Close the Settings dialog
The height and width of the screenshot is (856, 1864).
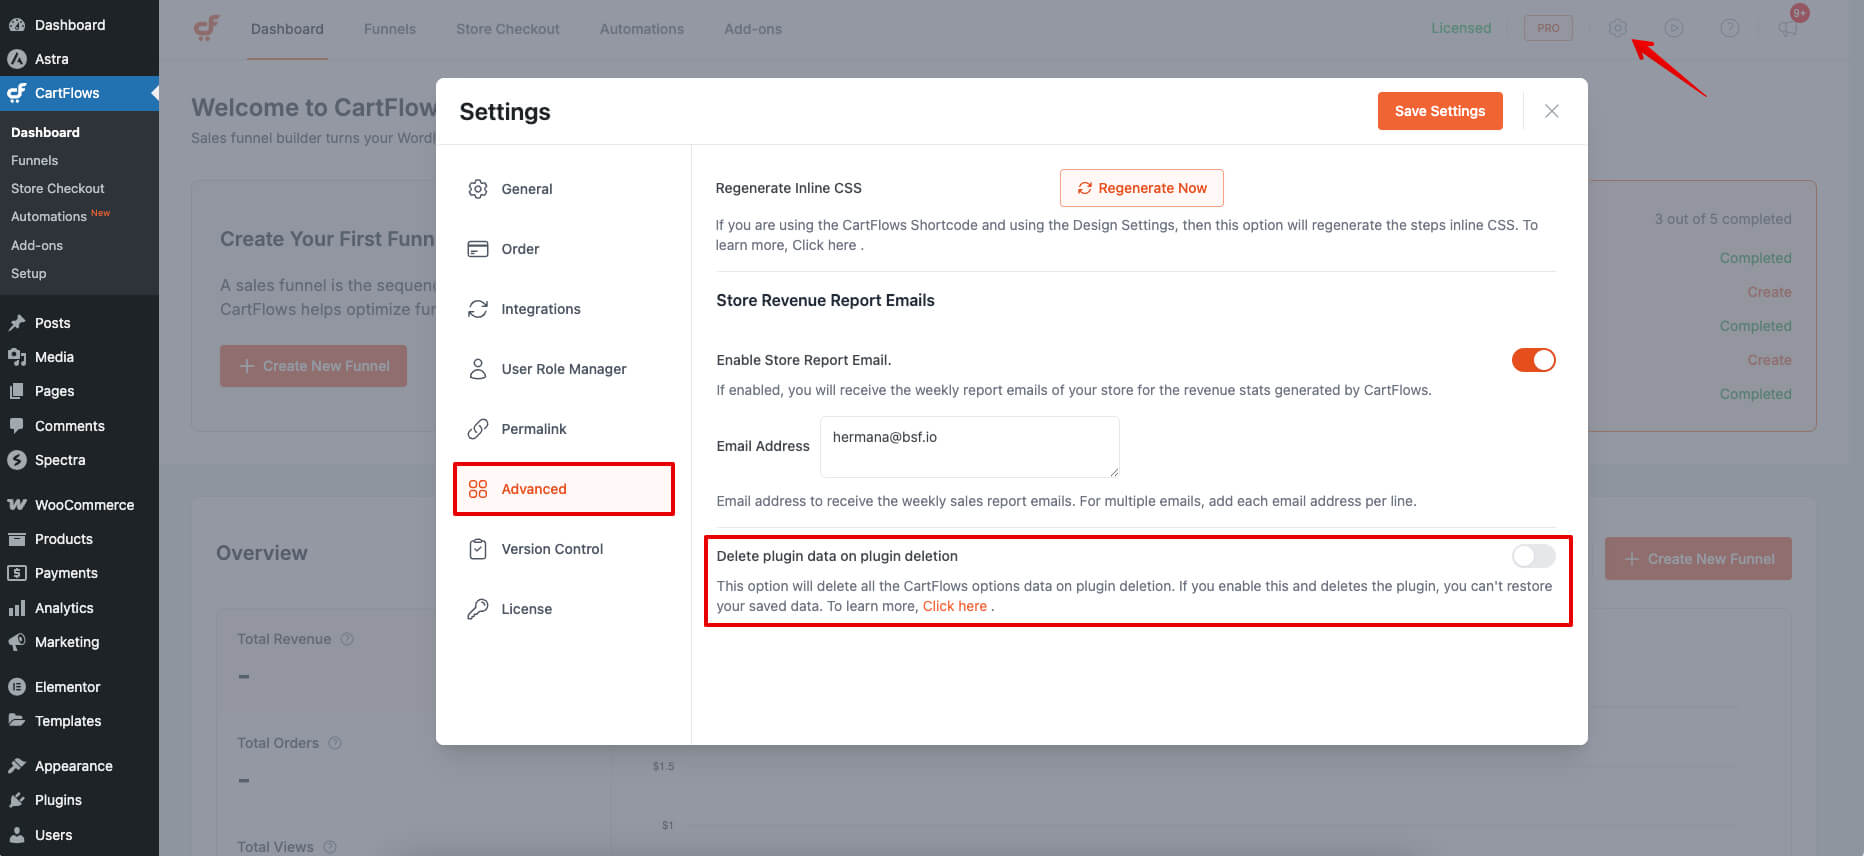1552,111
